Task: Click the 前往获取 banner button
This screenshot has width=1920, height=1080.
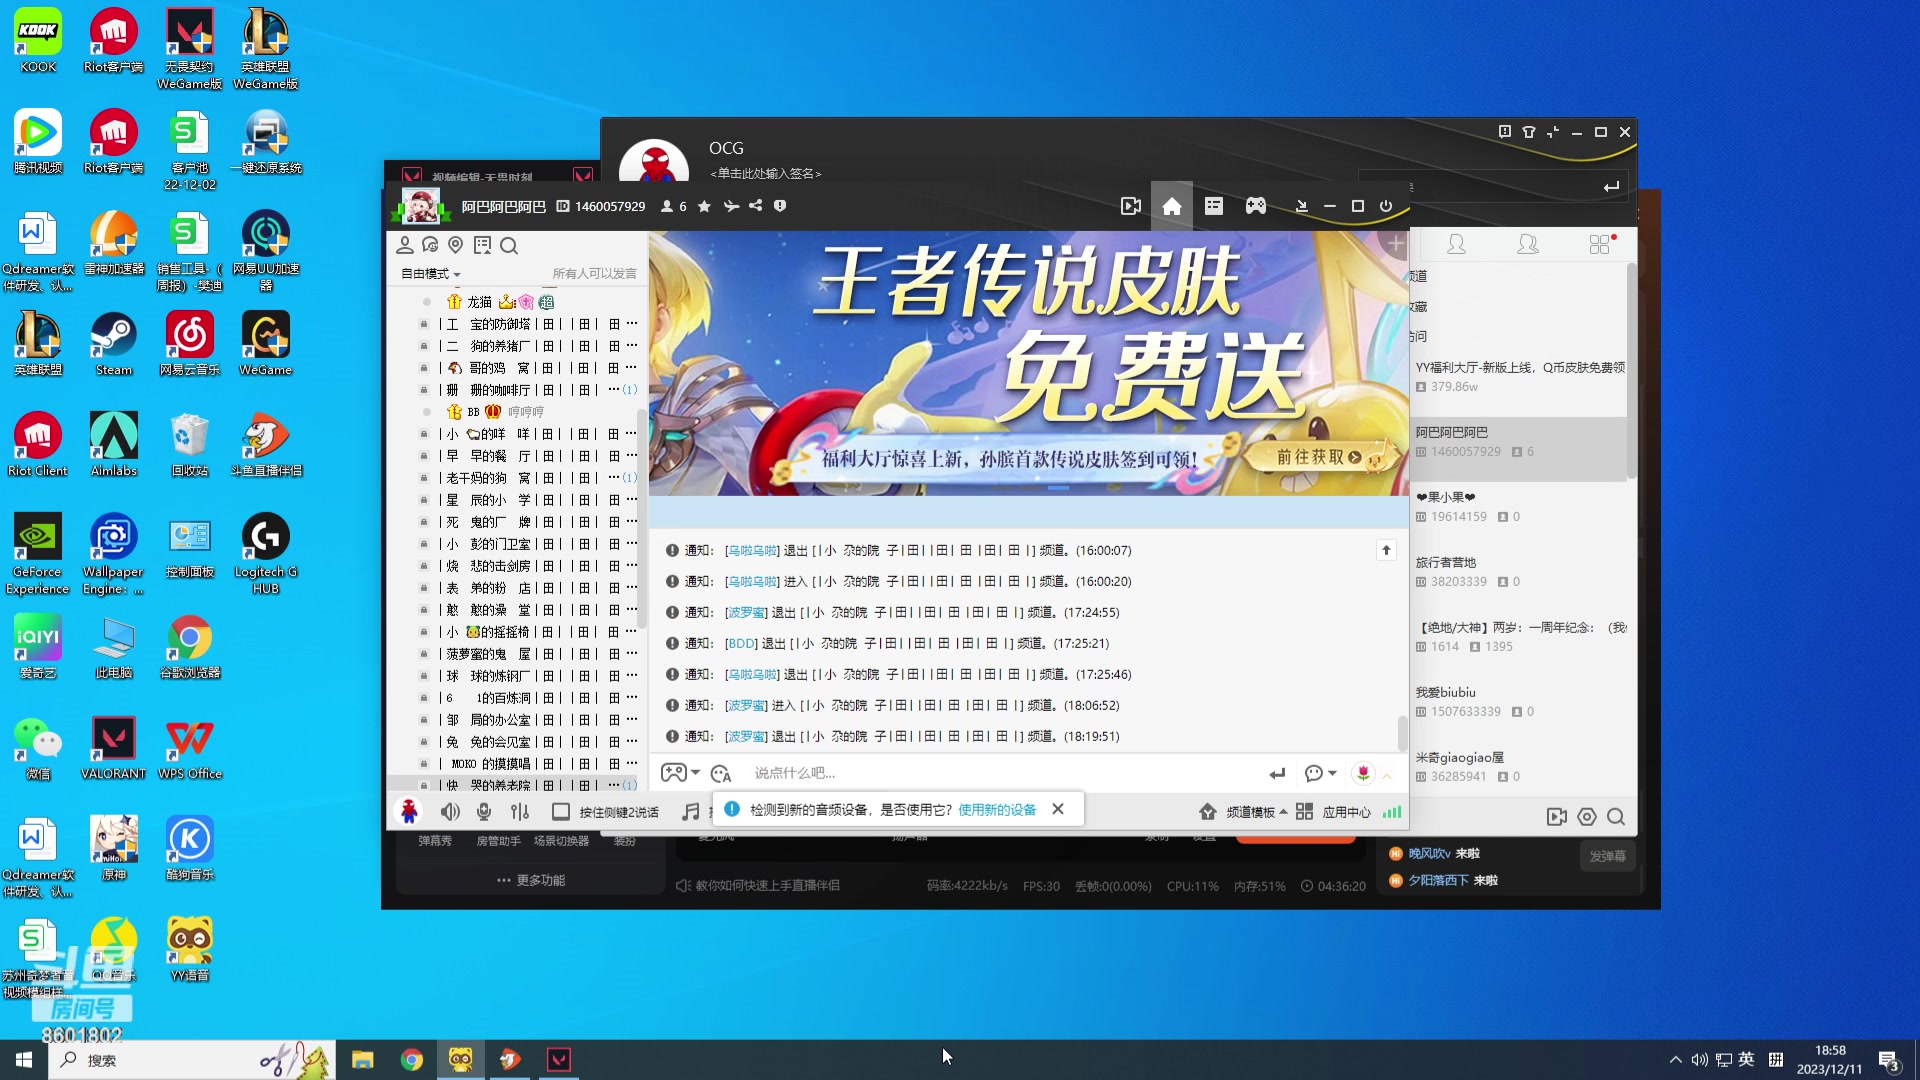Action: [x=1319, y=457]
